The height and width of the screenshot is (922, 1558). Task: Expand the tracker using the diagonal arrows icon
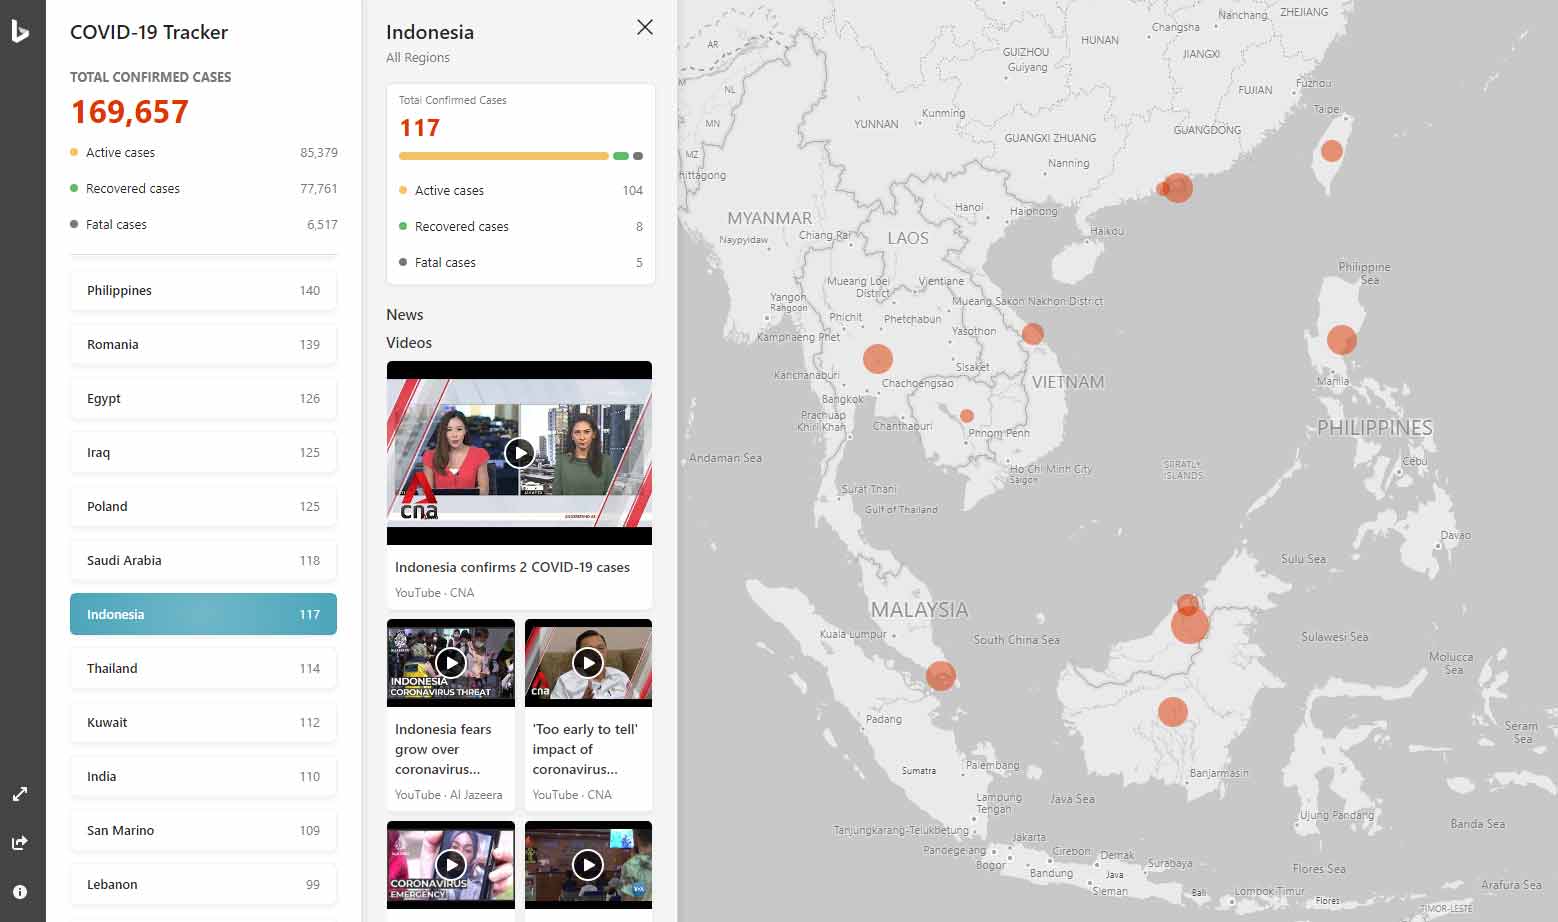point(20,793)
